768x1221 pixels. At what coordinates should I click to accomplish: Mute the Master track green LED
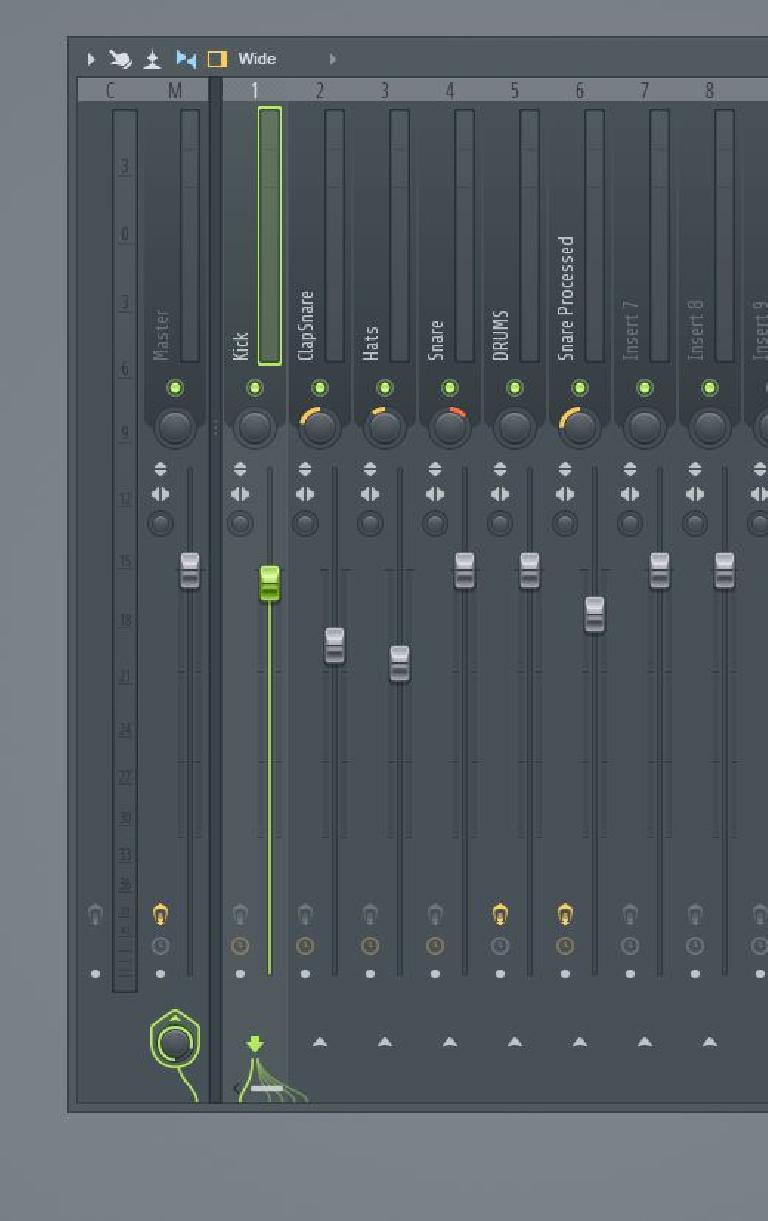point(175,387)
